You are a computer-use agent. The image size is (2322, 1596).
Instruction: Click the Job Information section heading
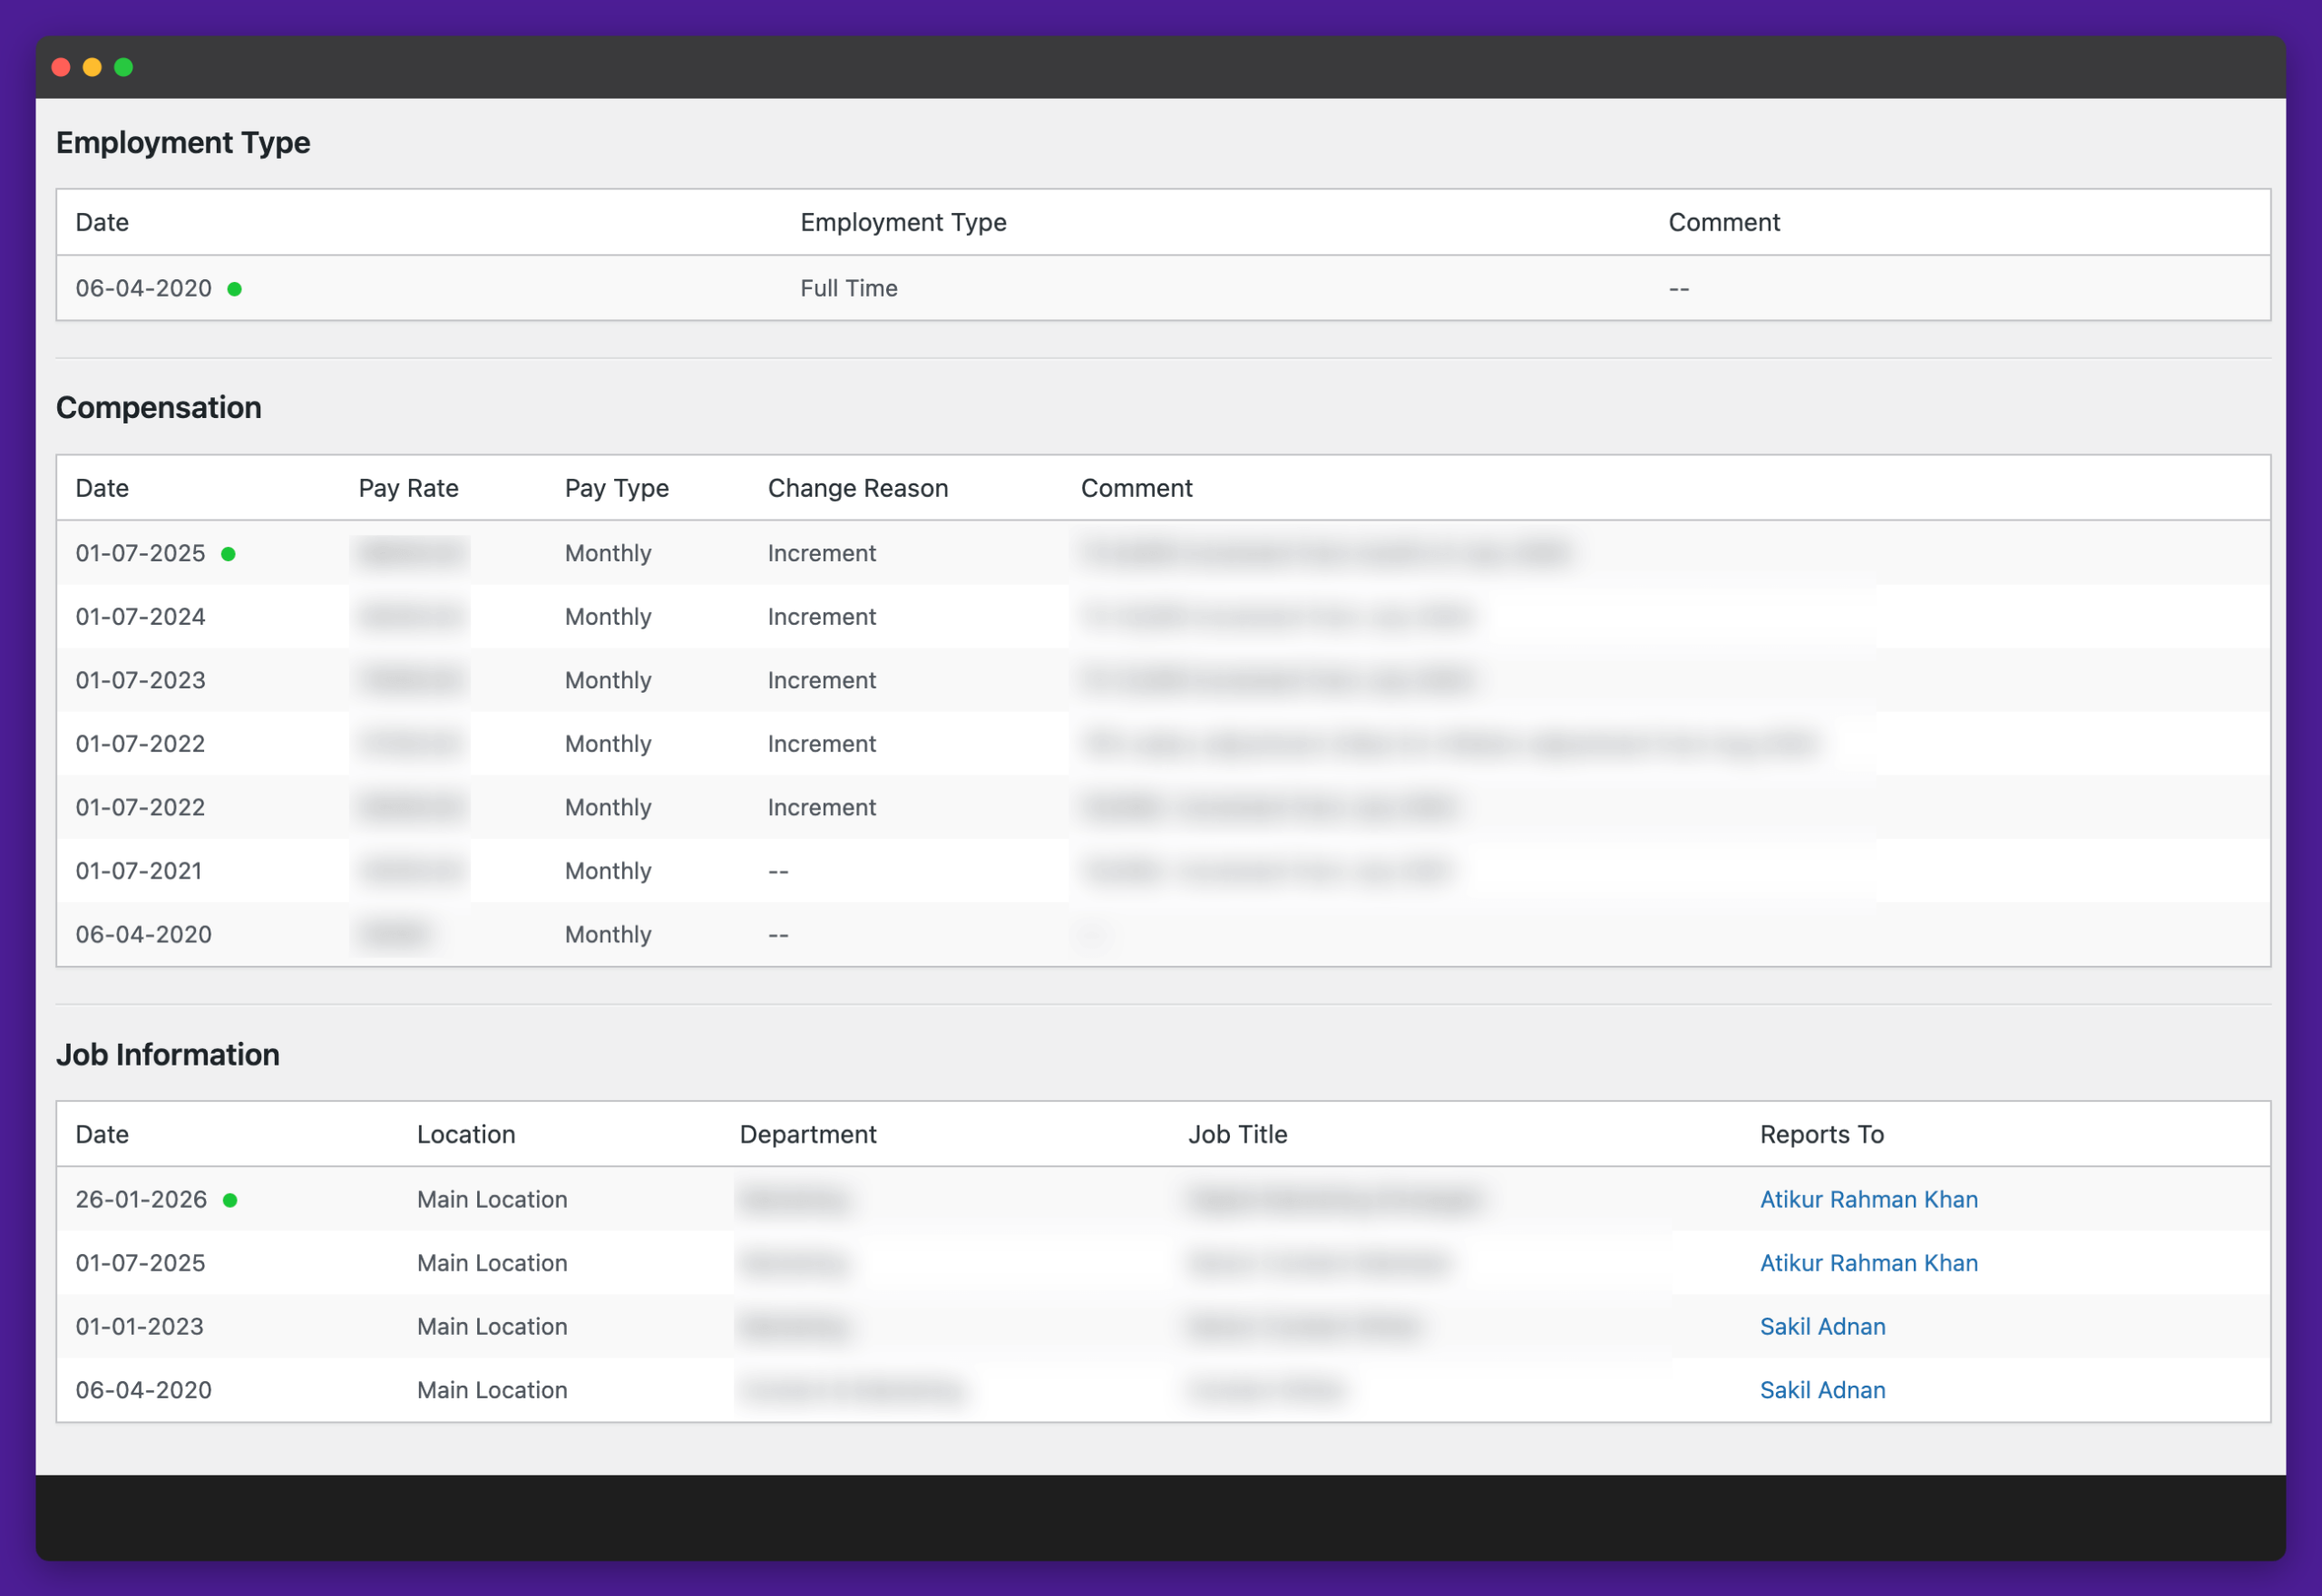coord(167,1054)
